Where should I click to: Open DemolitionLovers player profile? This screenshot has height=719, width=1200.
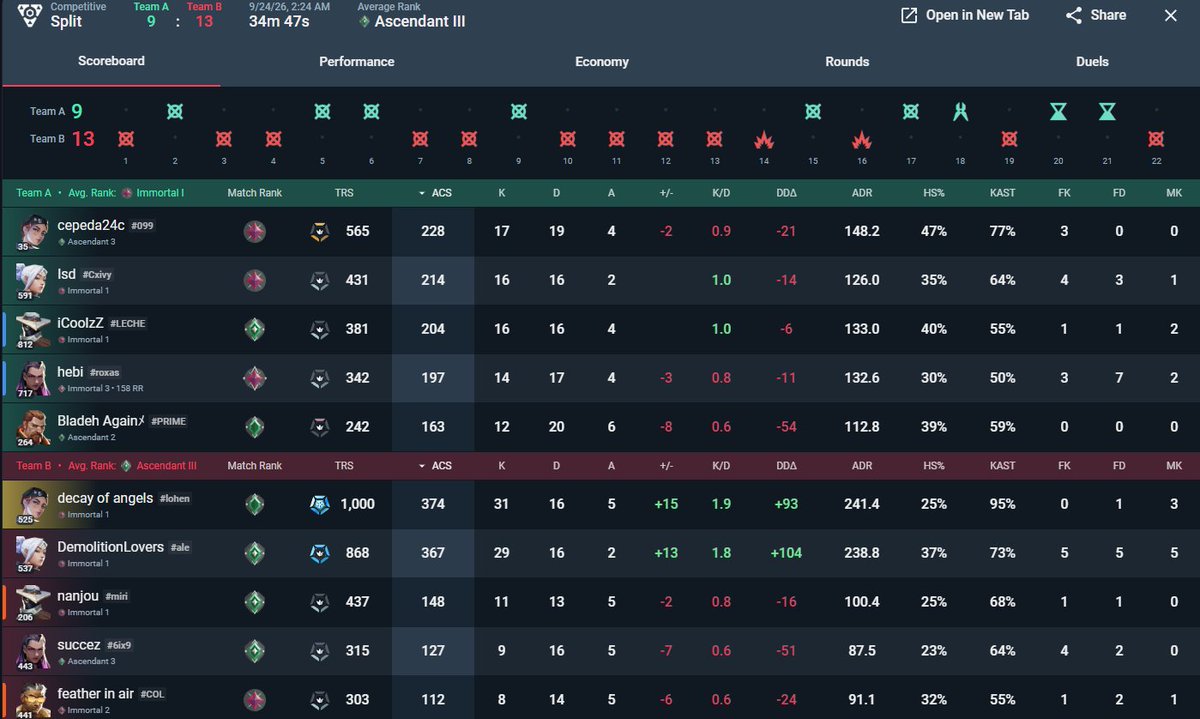111,547
